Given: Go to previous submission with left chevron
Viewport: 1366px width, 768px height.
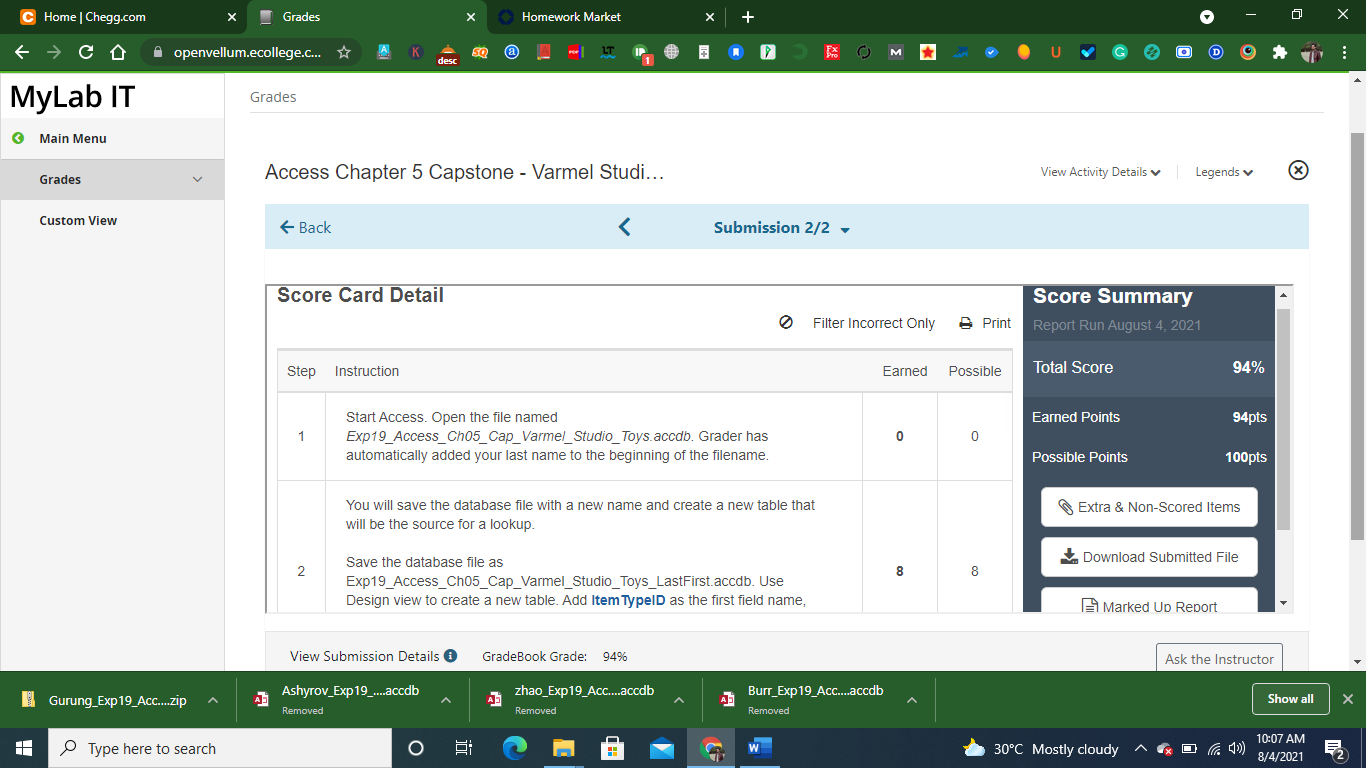Looking at the screenshot, I should click(625, 227).
